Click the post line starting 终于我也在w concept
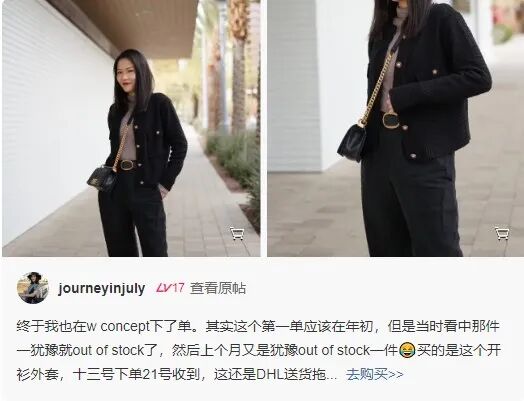The image size is (524, 401). coord(258,326)
